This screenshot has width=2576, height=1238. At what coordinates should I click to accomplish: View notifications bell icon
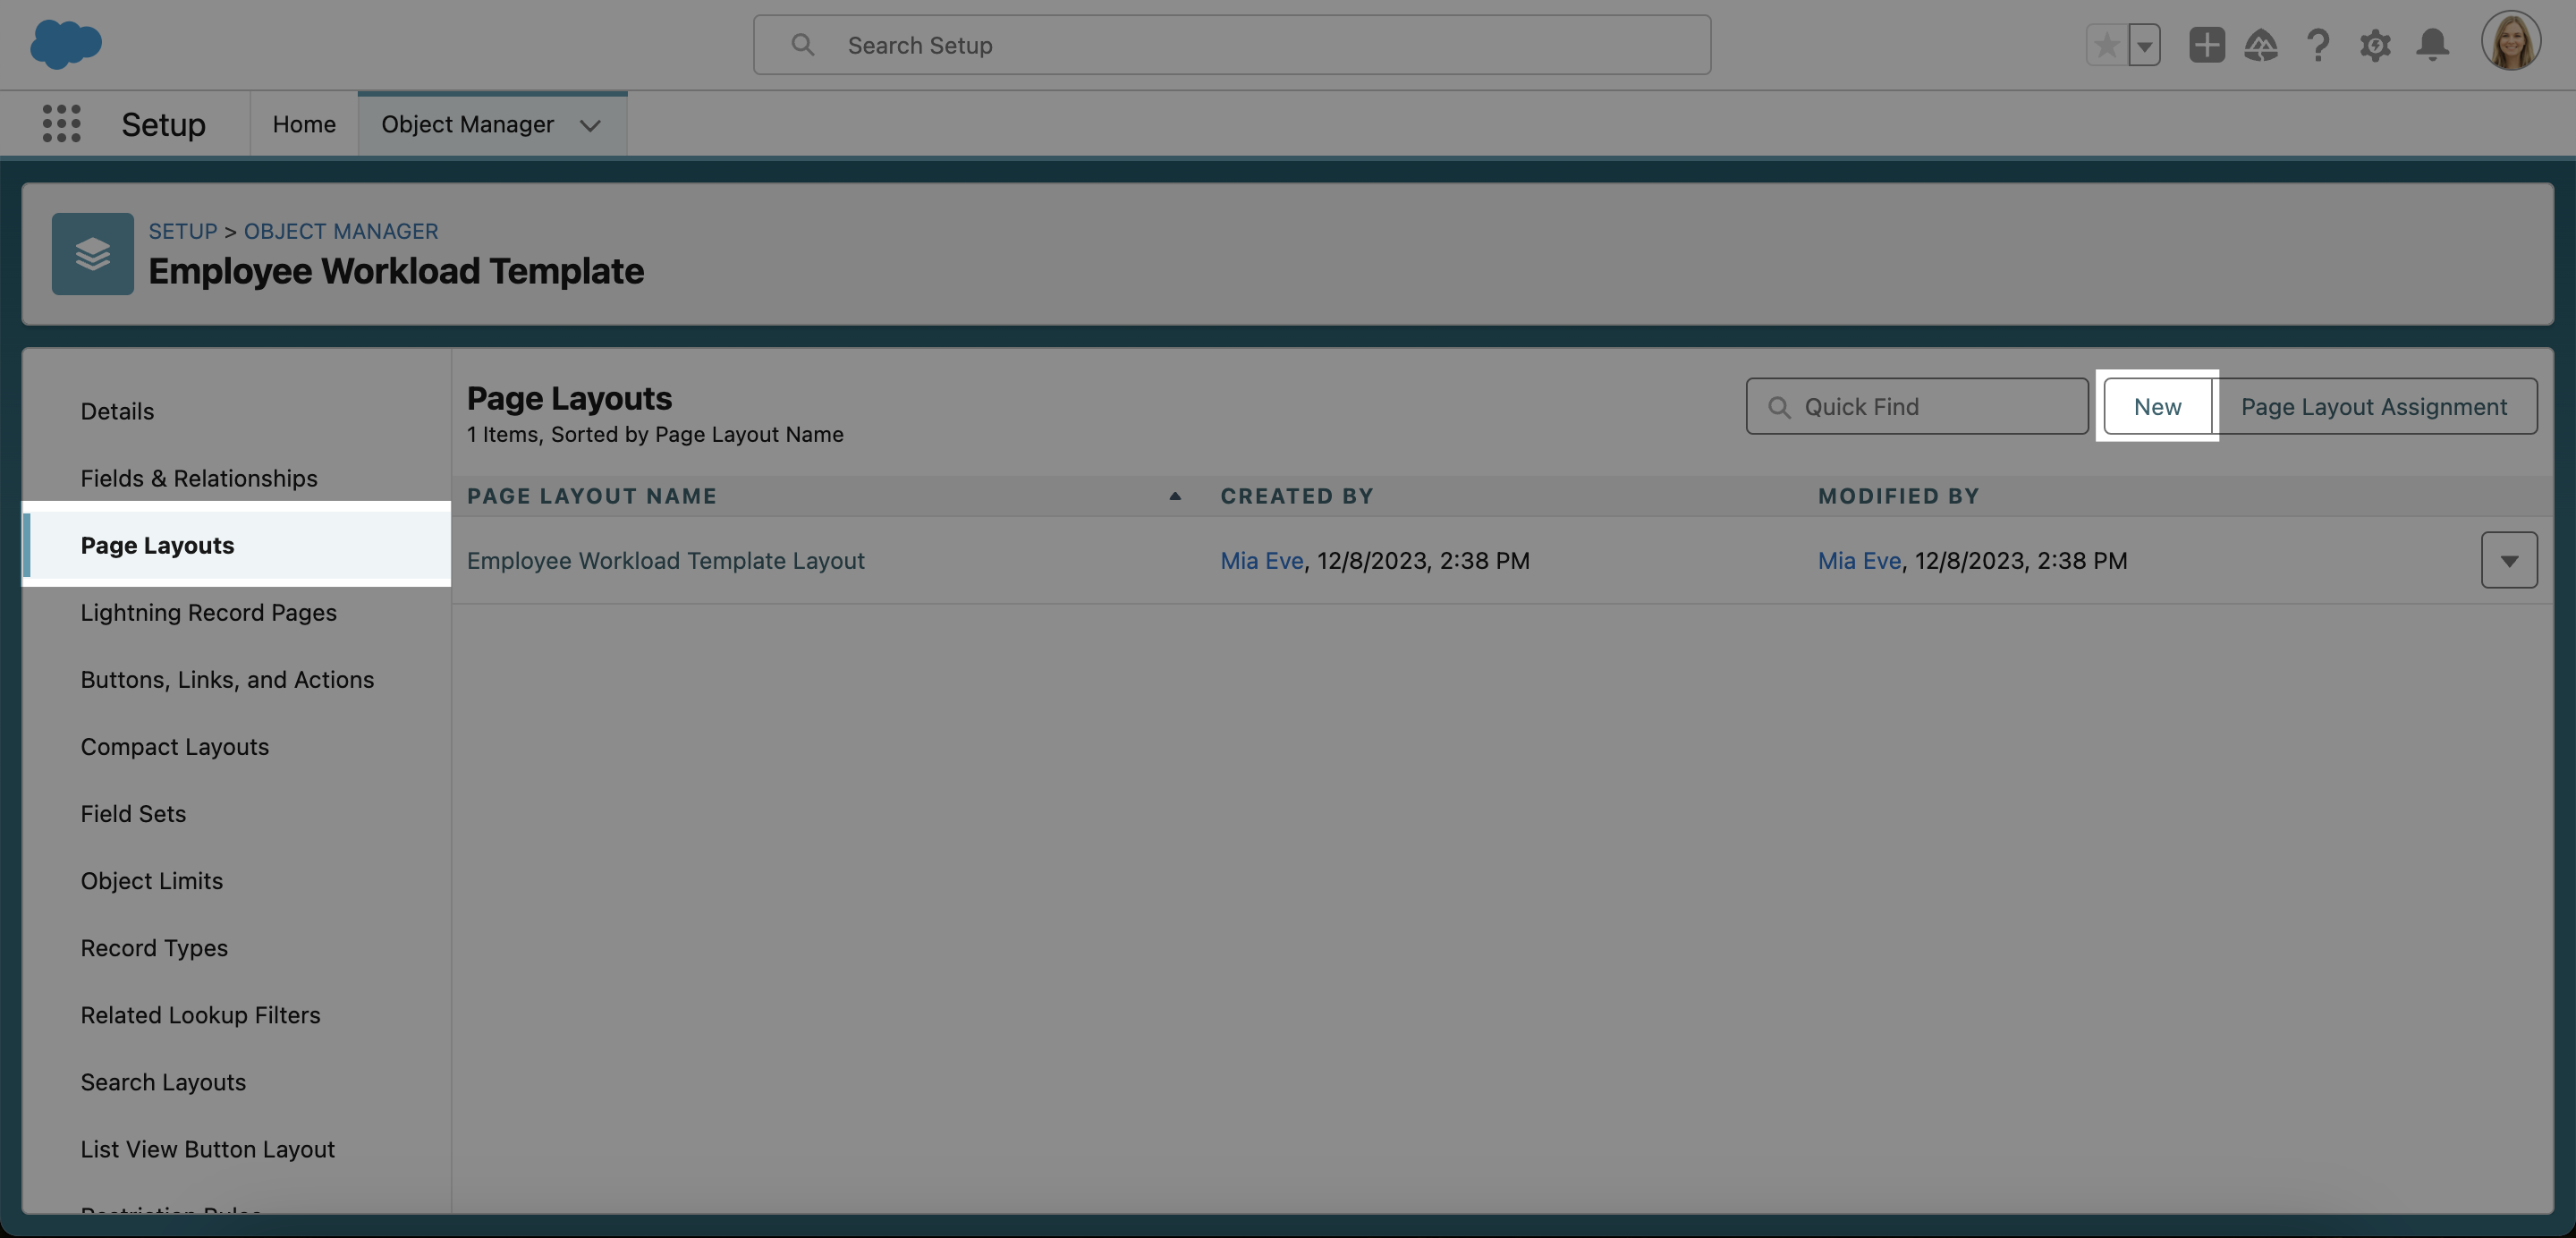click(2432, 45)
